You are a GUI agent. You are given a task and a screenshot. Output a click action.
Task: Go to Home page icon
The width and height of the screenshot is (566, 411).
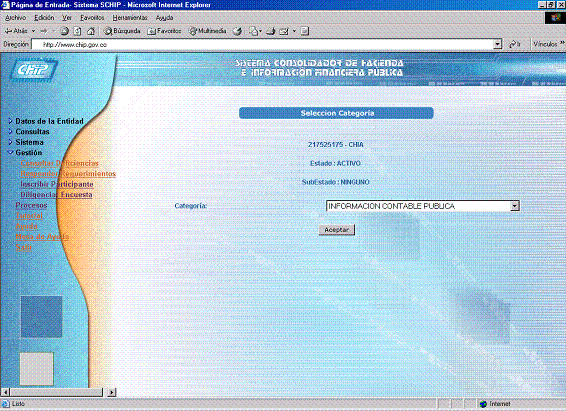click(x=91, y=31)
